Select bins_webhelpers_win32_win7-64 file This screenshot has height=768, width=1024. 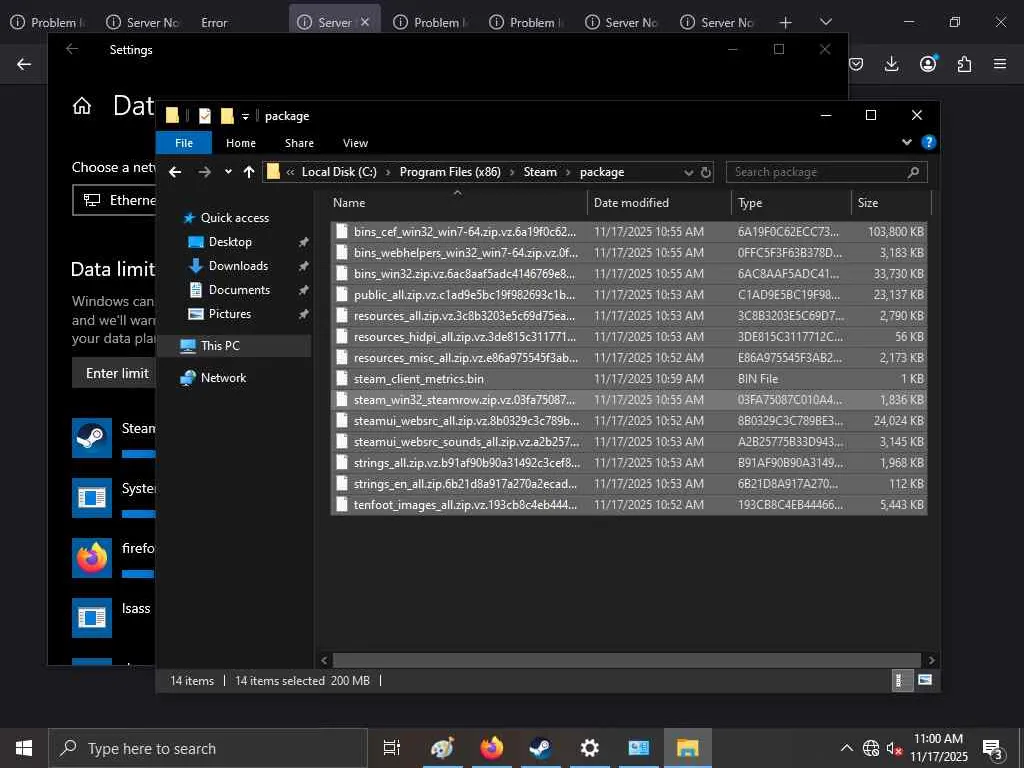629,252
